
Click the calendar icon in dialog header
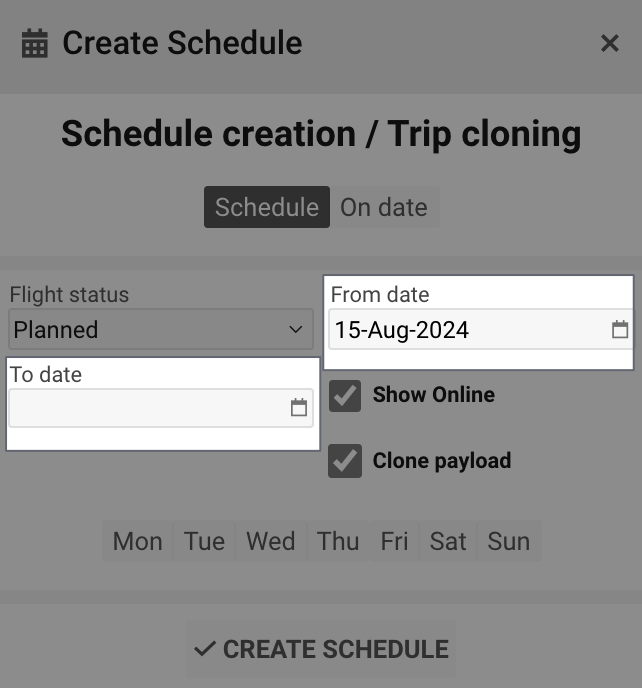35,44
